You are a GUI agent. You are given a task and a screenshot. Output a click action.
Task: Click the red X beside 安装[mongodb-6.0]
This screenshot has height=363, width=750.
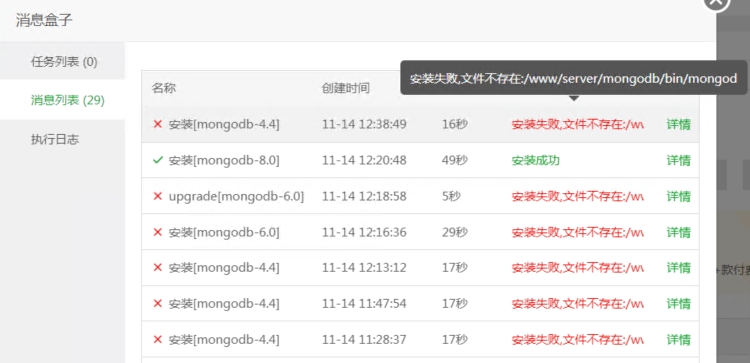pos(157,231)
